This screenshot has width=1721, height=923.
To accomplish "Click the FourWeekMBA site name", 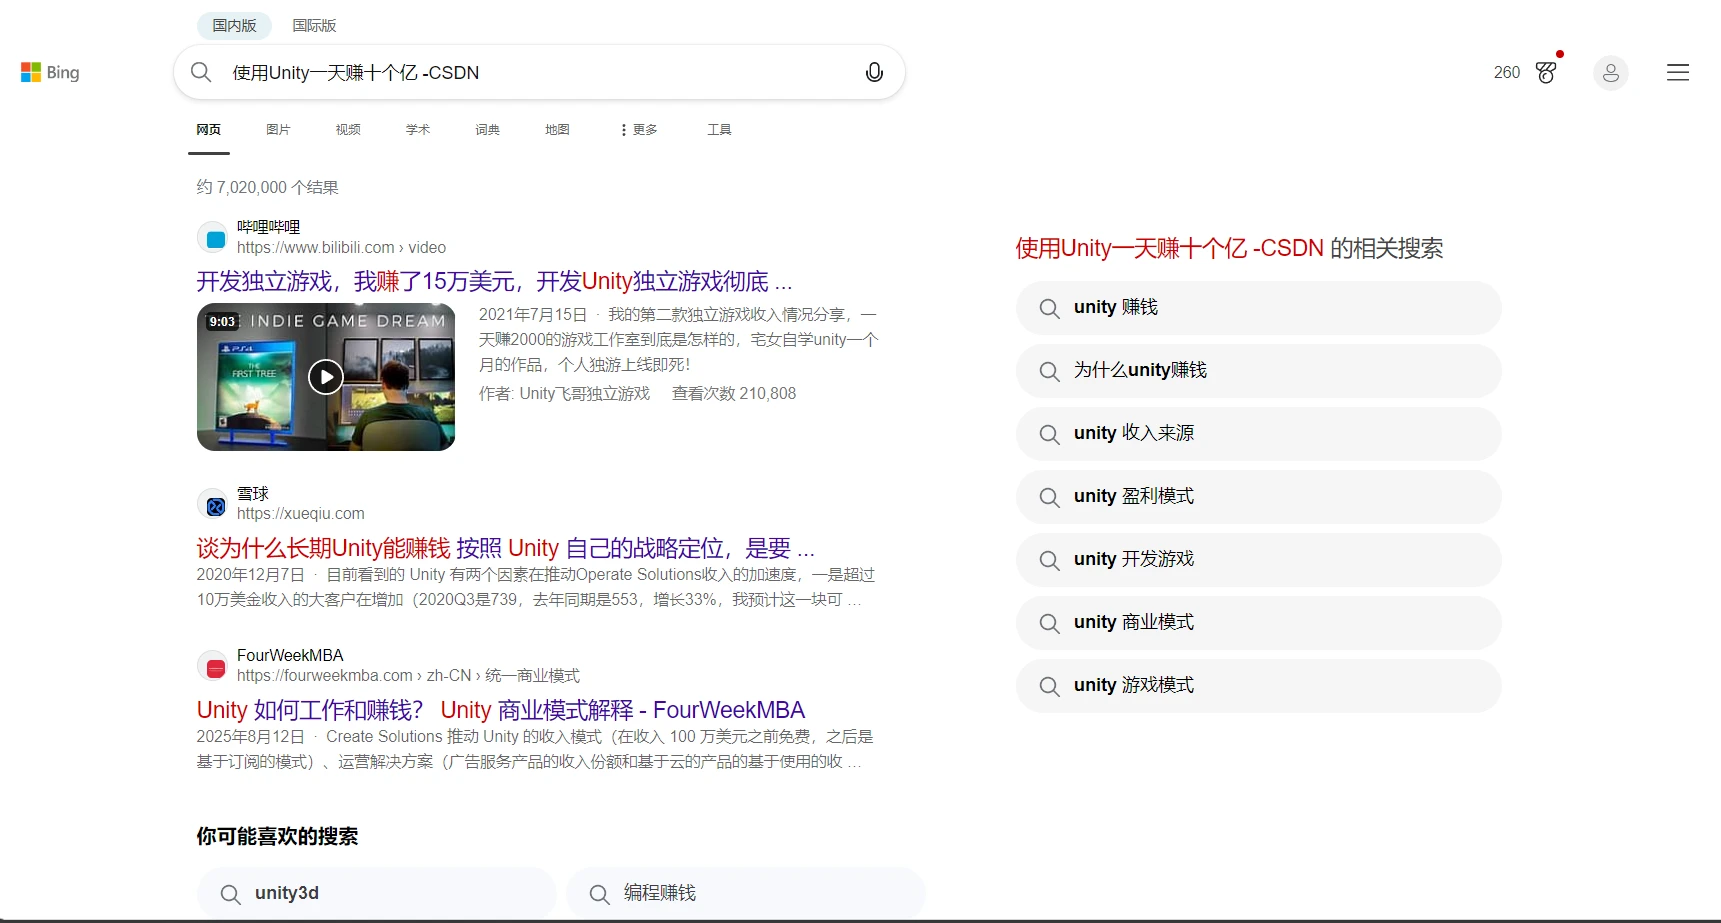I will [x=290, y=655].
